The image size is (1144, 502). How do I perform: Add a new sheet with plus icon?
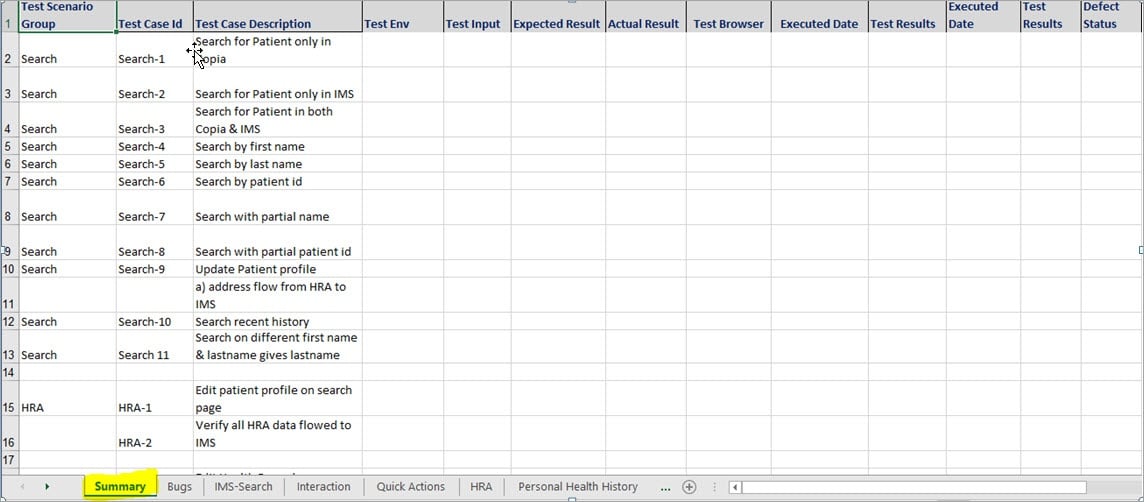point(689,487)
